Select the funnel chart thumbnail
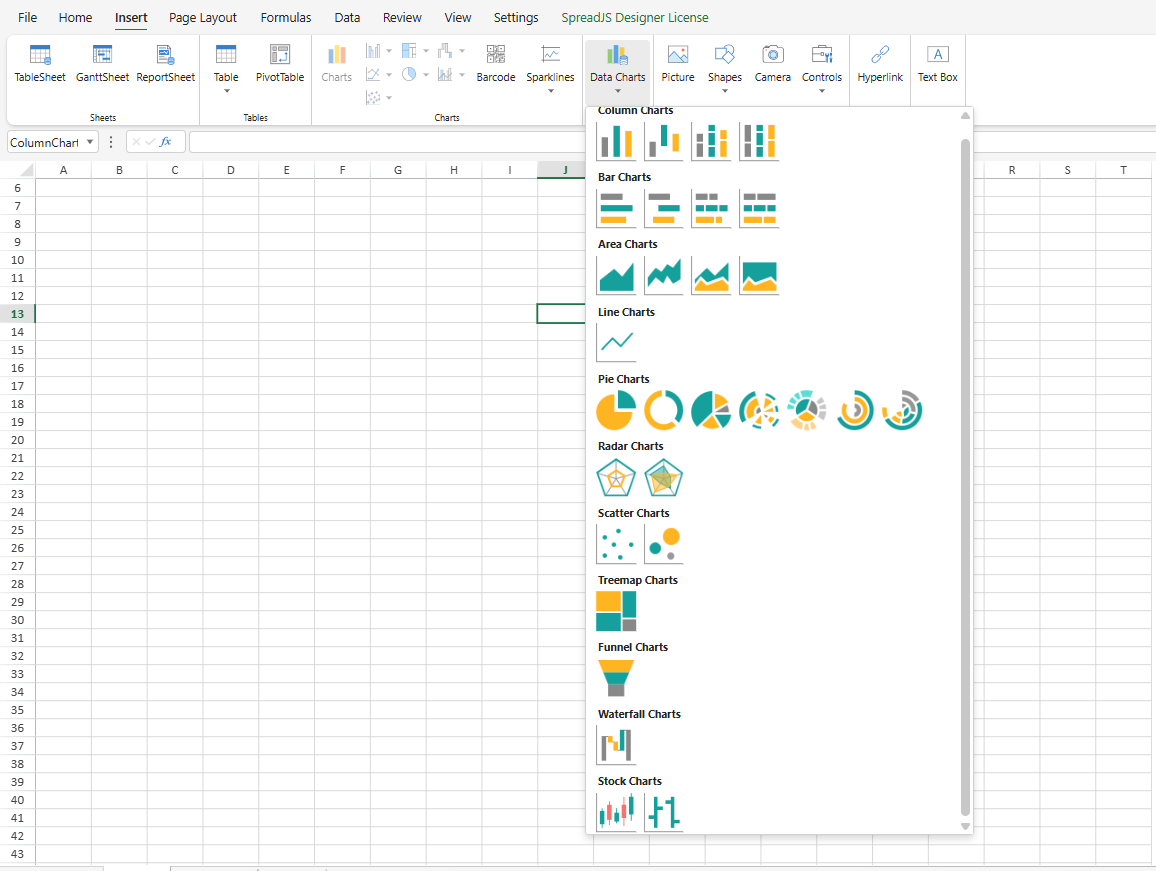1156x871 pixels. [x=616, y=678]
